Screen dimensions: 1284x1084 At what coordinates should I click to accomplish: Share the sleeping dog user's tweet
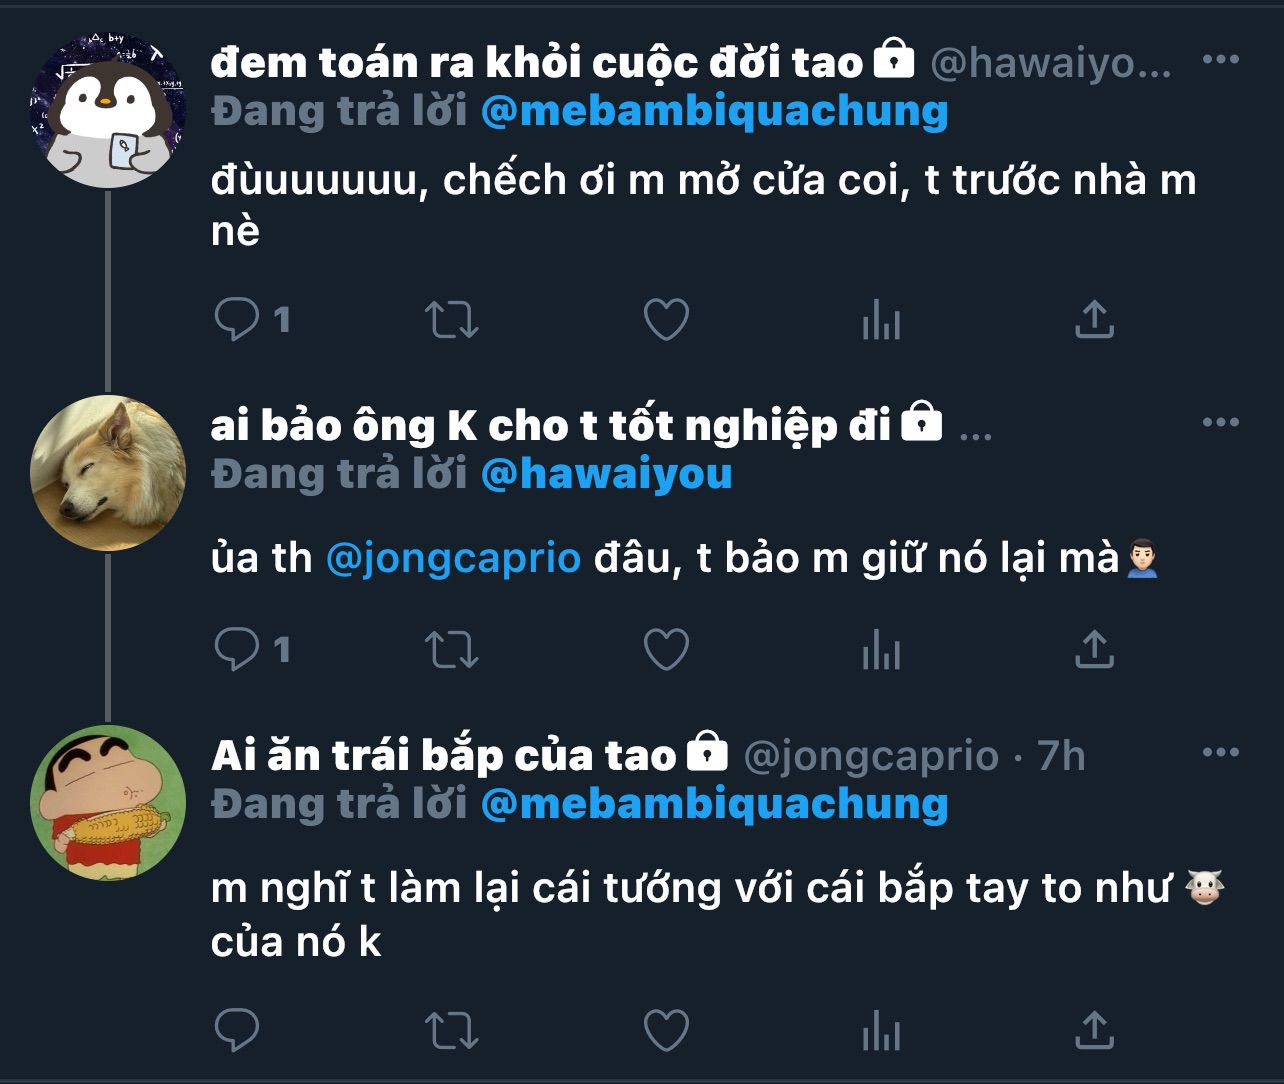pos(1094,650)
